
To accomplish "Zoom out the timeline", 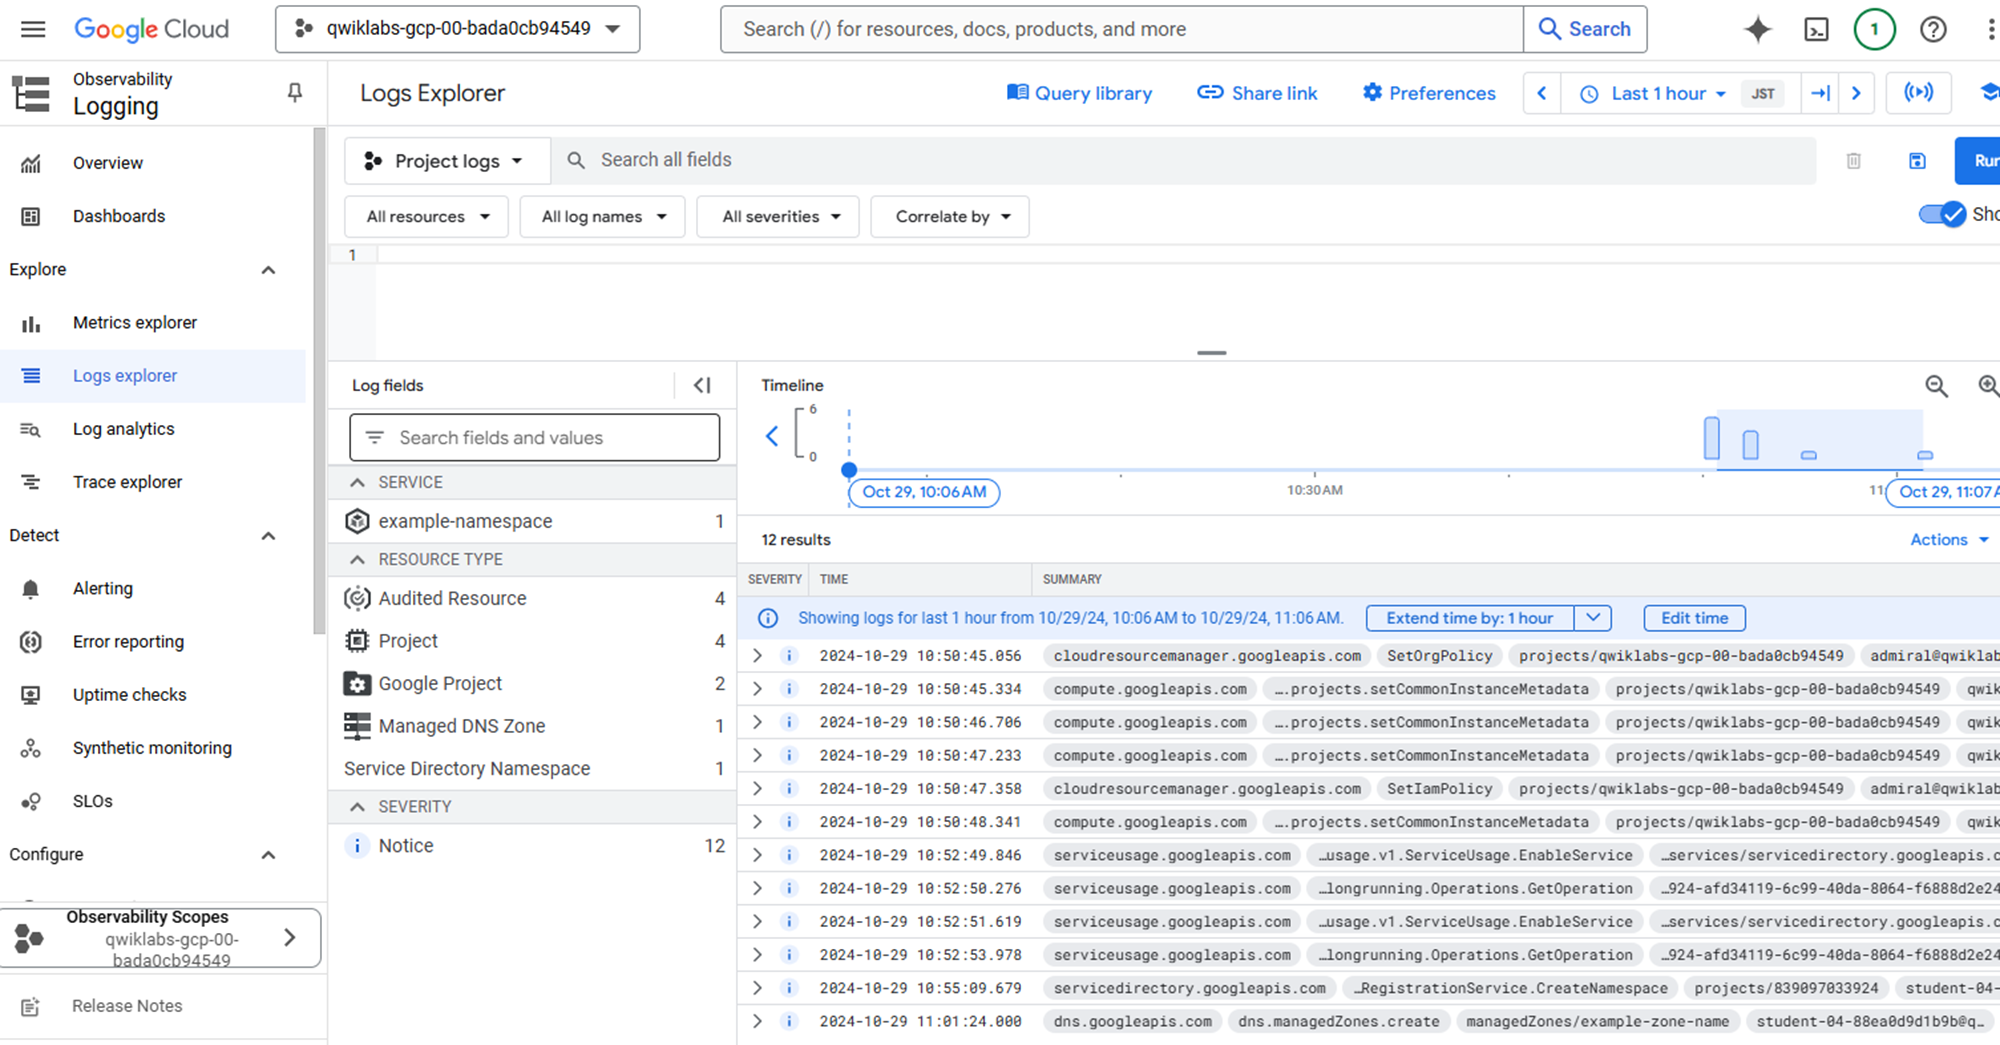I will coord(1937,386).
